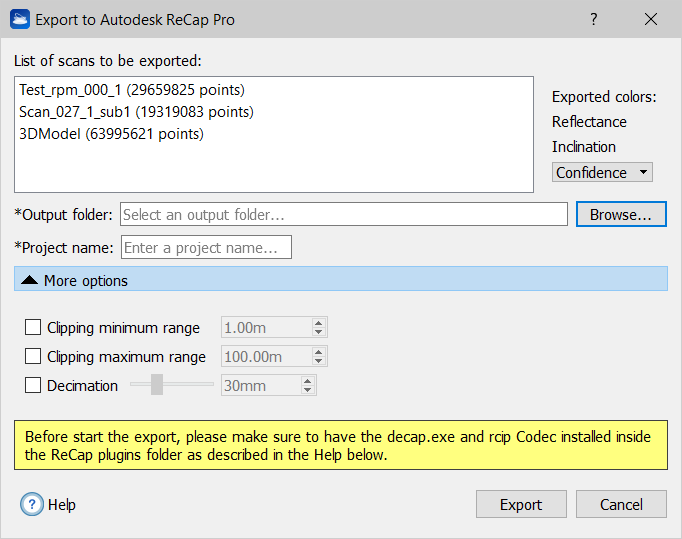Click the blue Help question mark icon
Screen dimensions: 682x539
tap(32, 504)
